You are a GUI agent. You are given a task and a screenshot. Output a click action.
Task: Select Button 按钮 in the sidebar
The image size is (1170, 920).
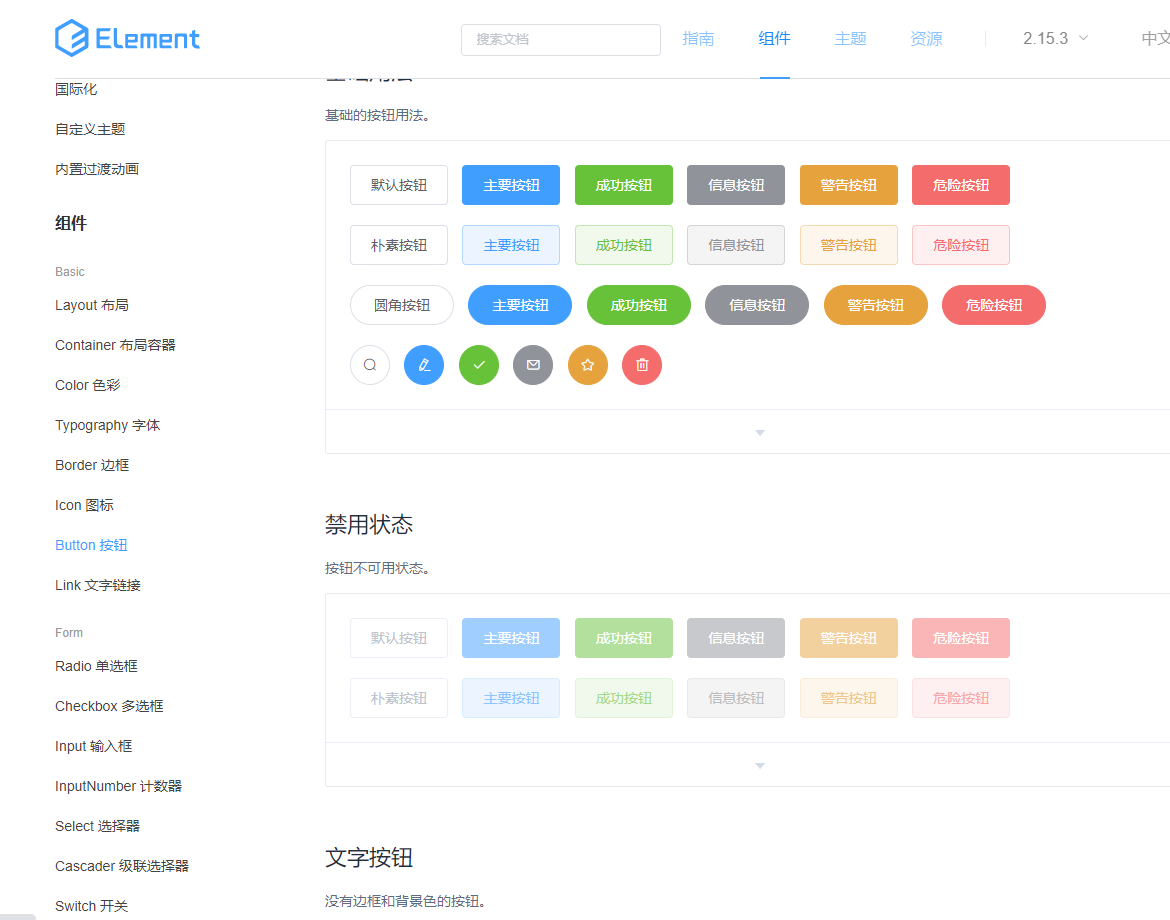91,545
